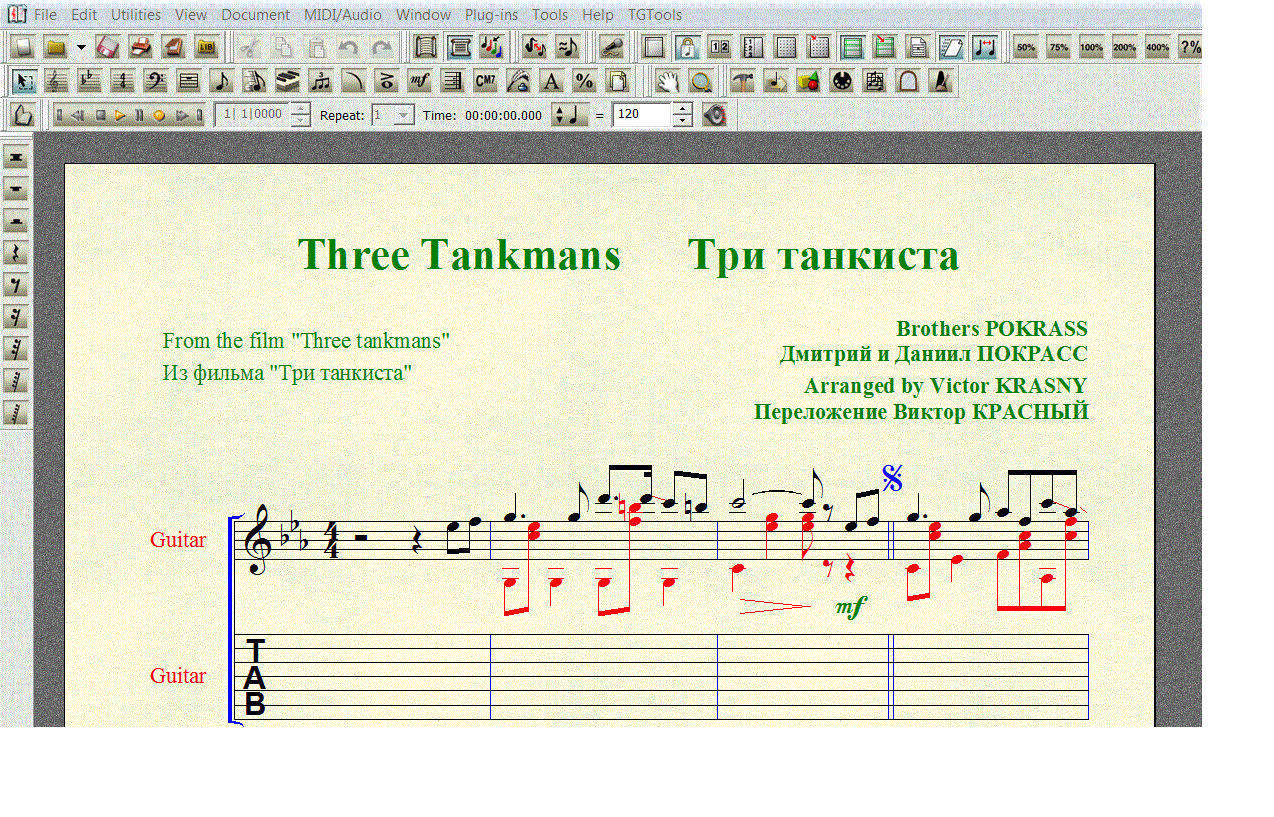Decrease tempo with down stepper arrow
The image size is (1274, 817).
pyautogui.click(x=682, y=121)
